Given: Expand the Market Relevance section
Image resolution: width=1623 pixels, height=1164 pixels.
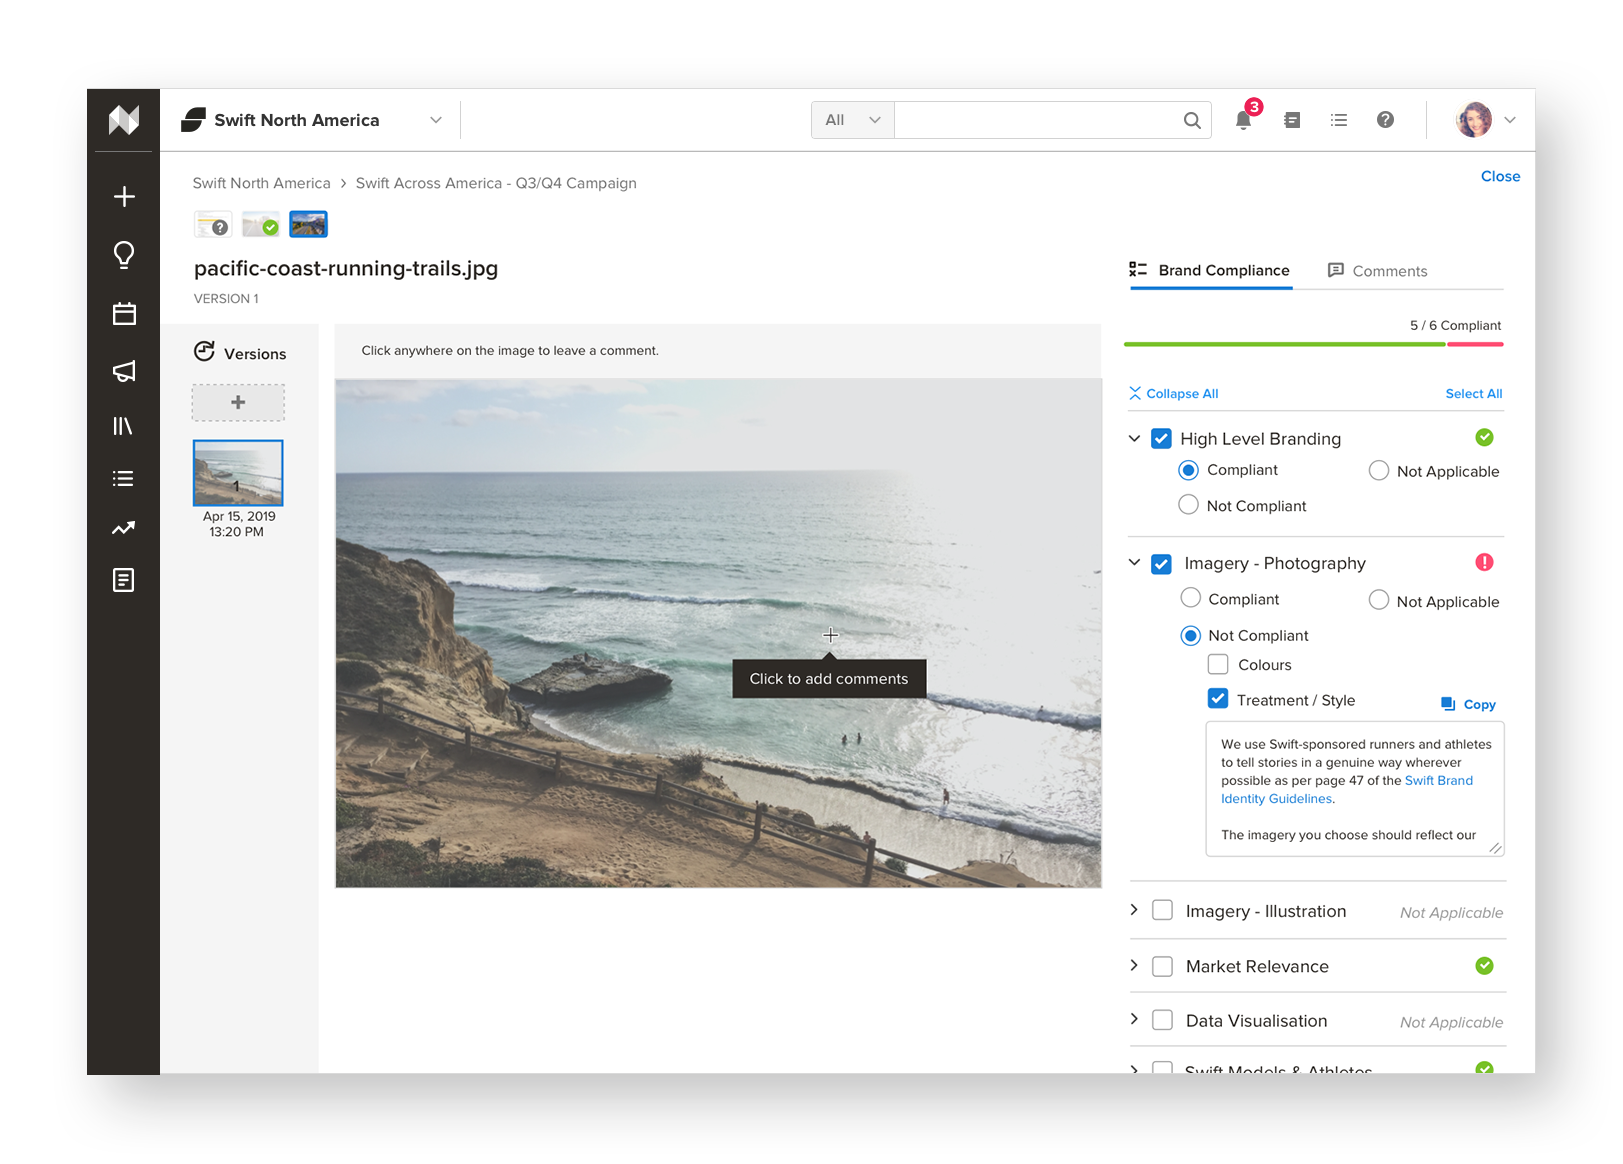Looking at the screenshot, I should [x=1134, y=965].
